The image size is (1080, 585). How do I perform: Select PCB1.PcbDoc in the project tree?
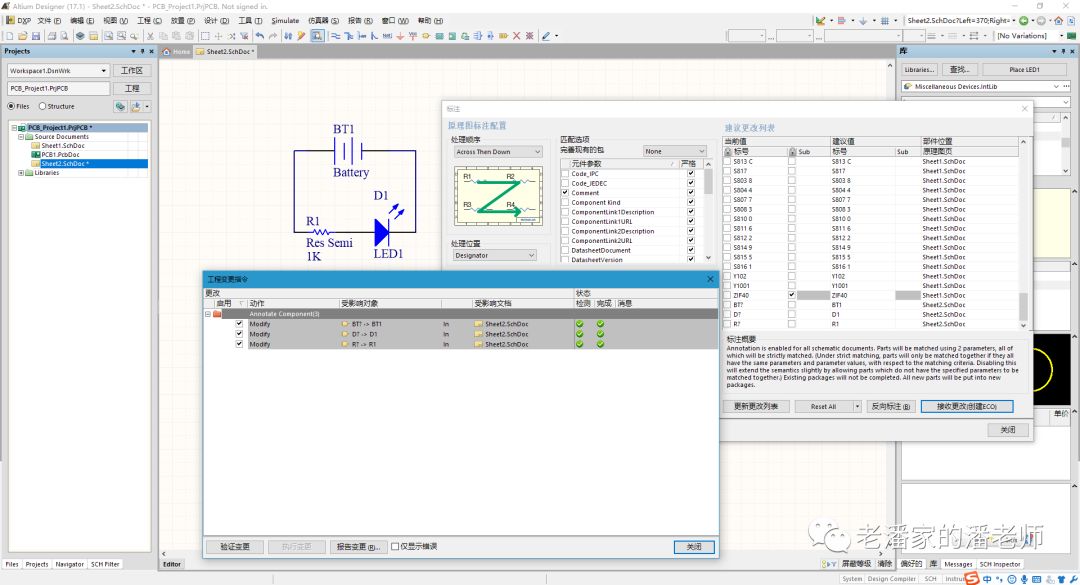pos(60,155)
